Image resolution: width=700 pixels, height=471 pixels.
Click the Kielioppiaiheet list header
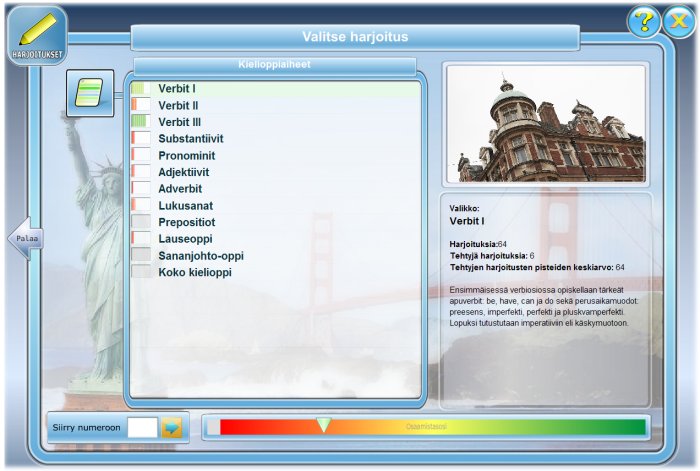coord(275,65)
